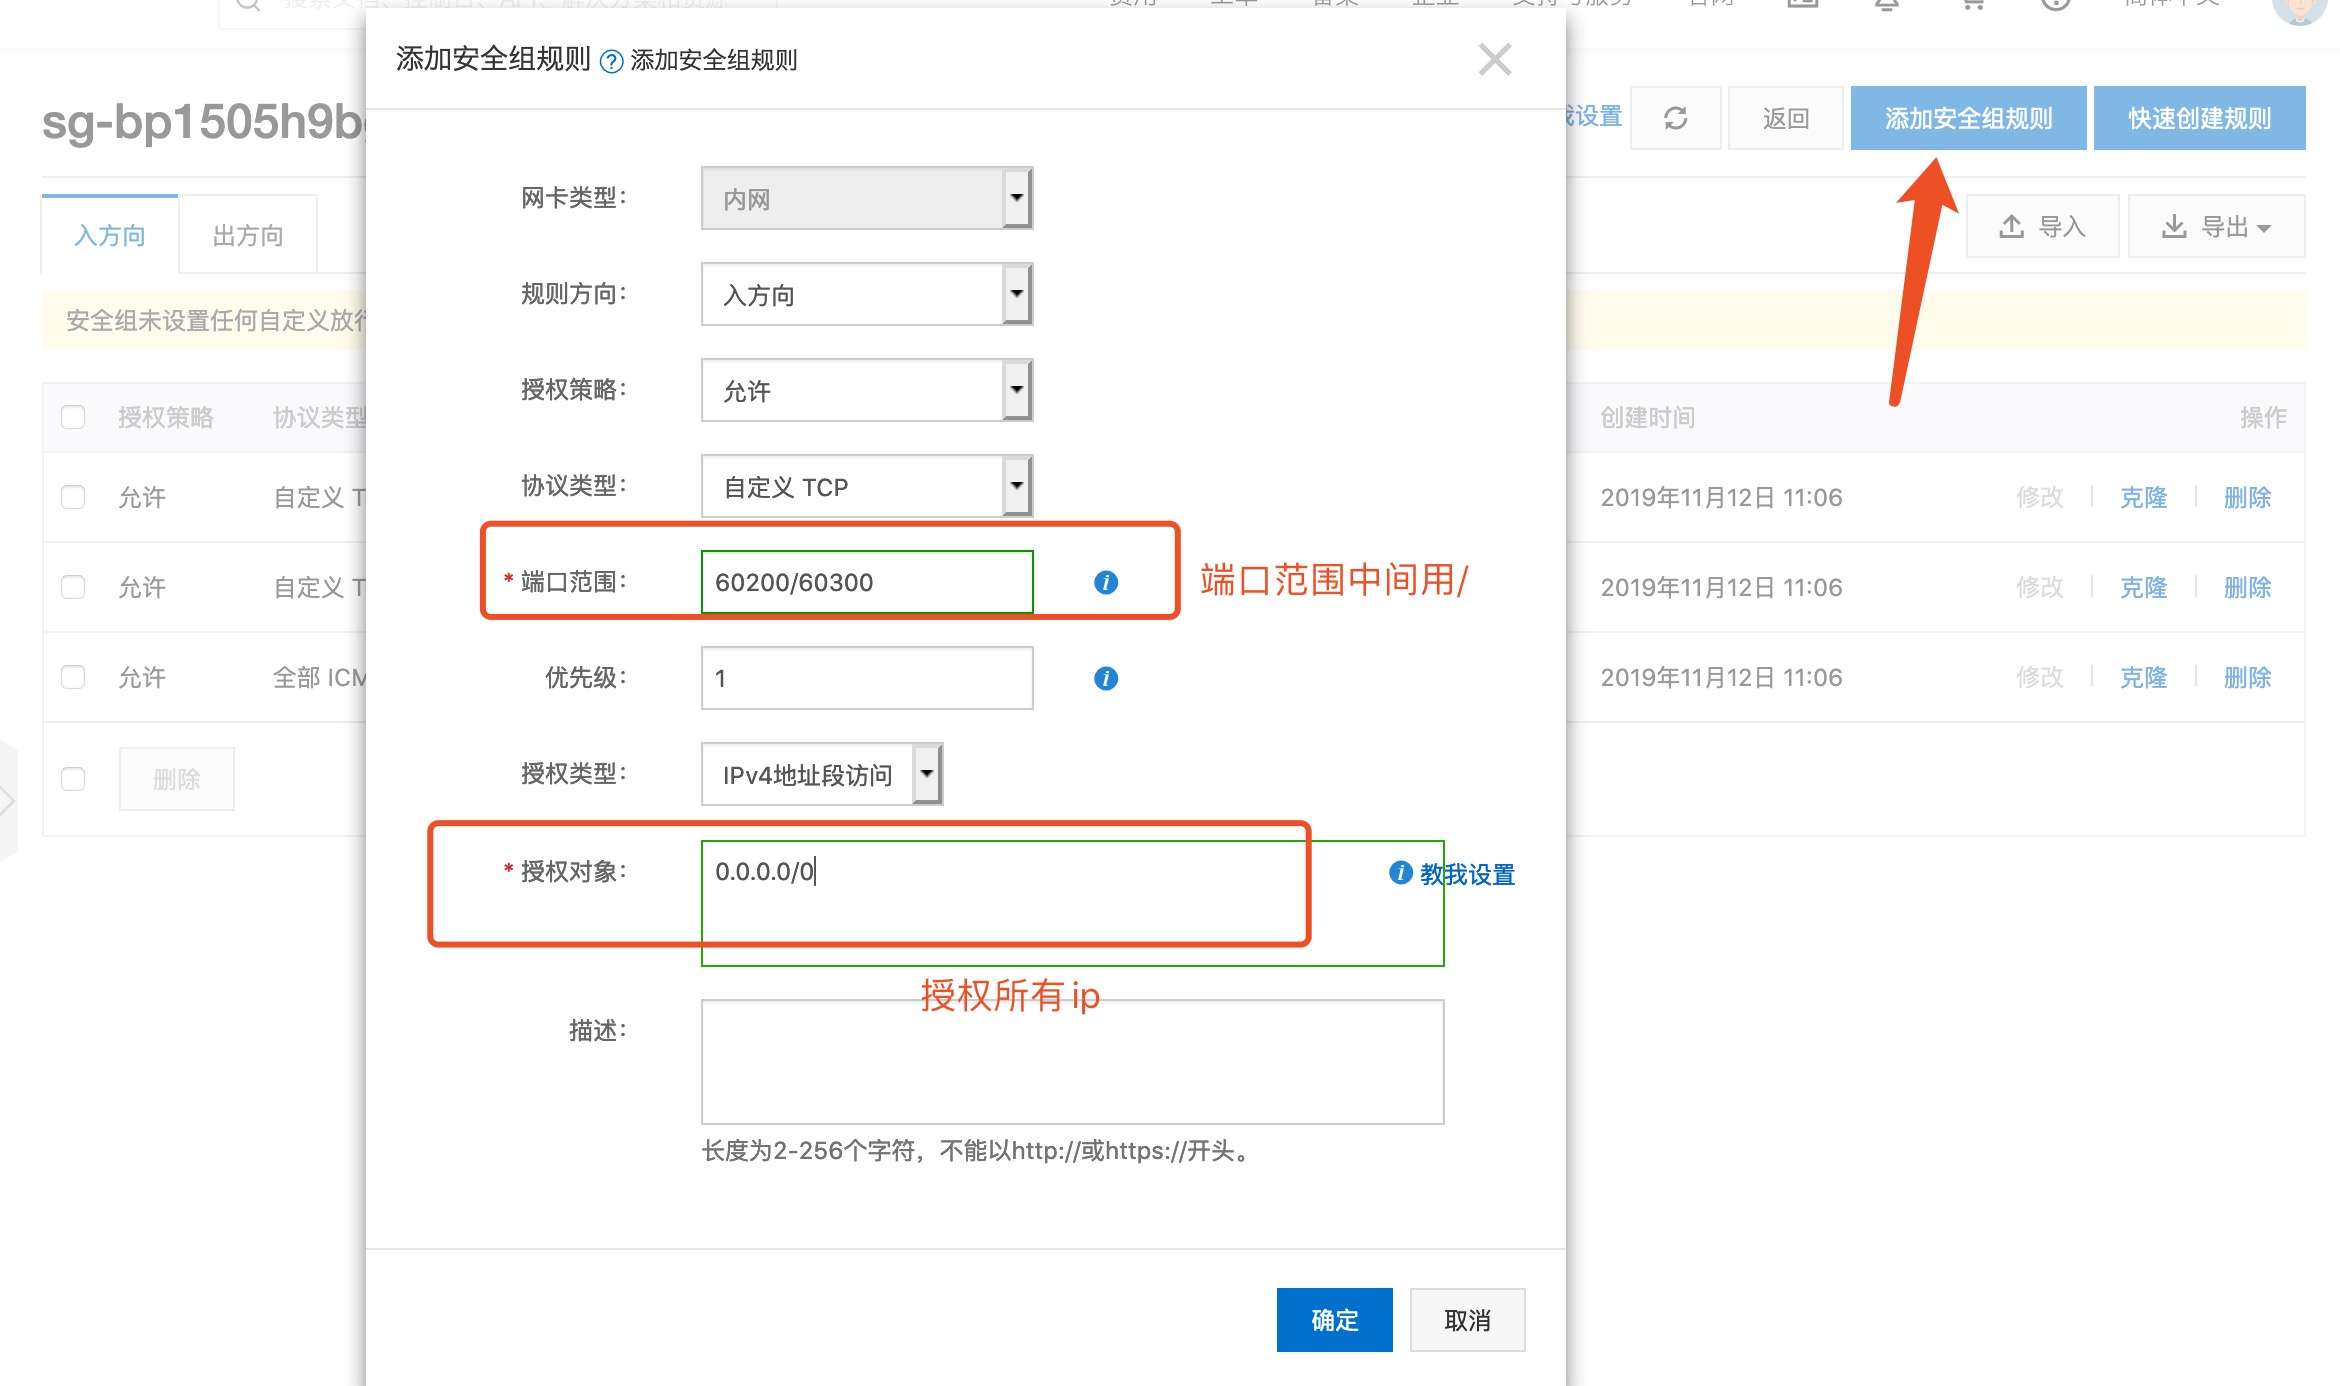Open the export download menu
The height and width of the screenshot is (1386, 2340).
(x=2216, y=227)
